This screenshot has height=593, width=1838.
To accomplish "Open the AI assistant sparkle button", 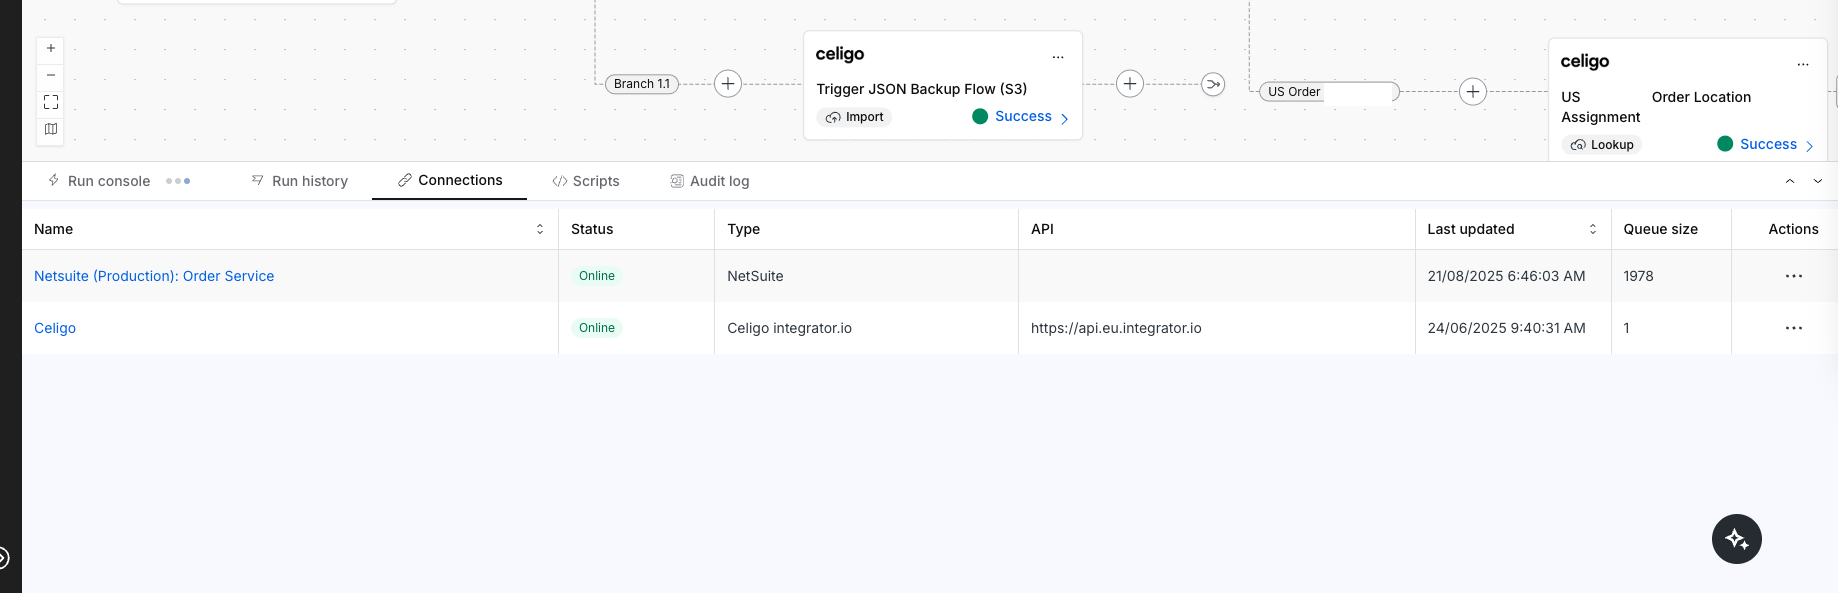I will click(x=1736, y=539).
